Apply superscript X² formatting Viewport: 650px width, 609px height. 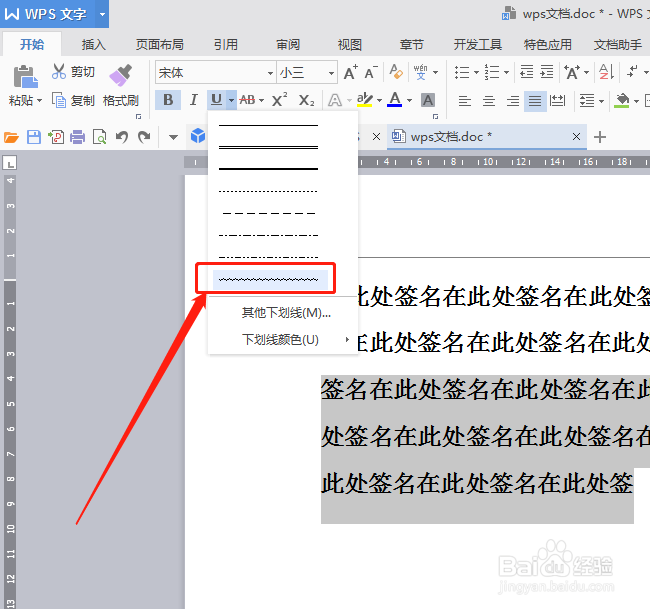pos(279,100)
